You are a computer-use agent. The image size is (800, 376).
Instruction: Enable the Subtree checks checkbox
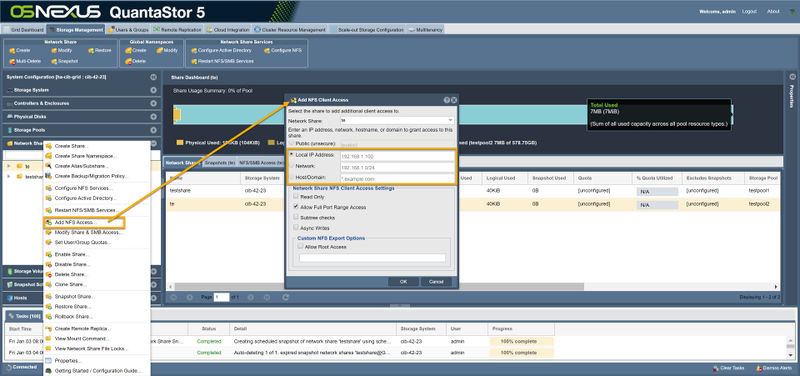click(296, 217)
